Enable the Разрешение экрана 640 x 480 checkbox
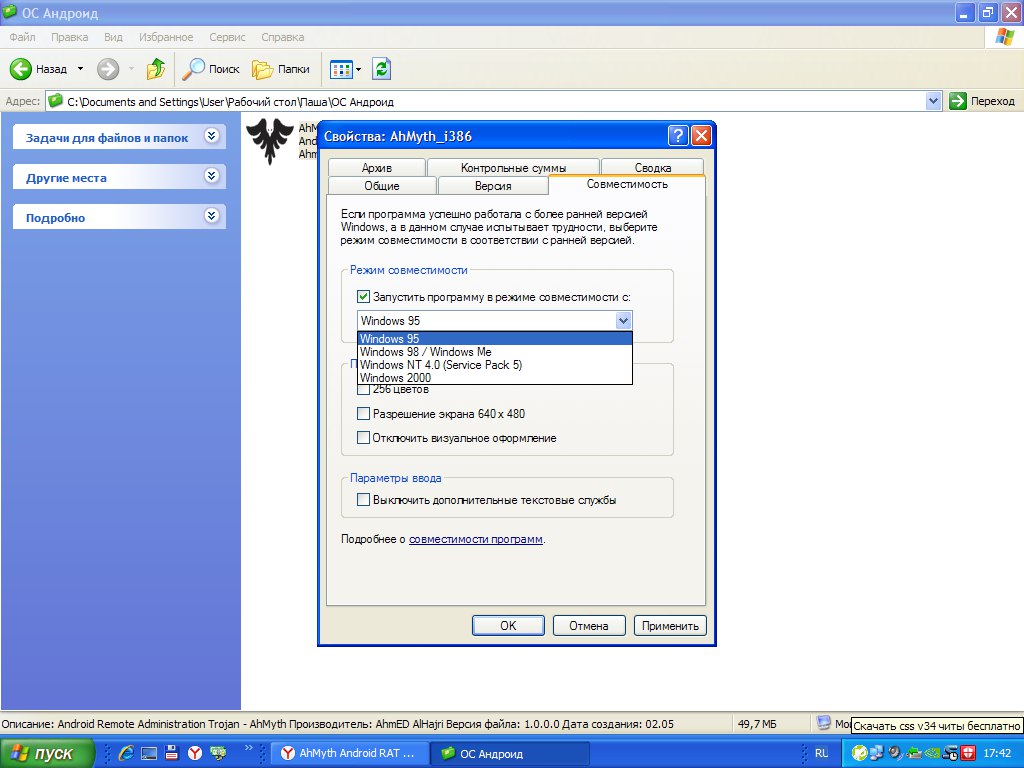 pyautogui.click(x=363, y=413)
